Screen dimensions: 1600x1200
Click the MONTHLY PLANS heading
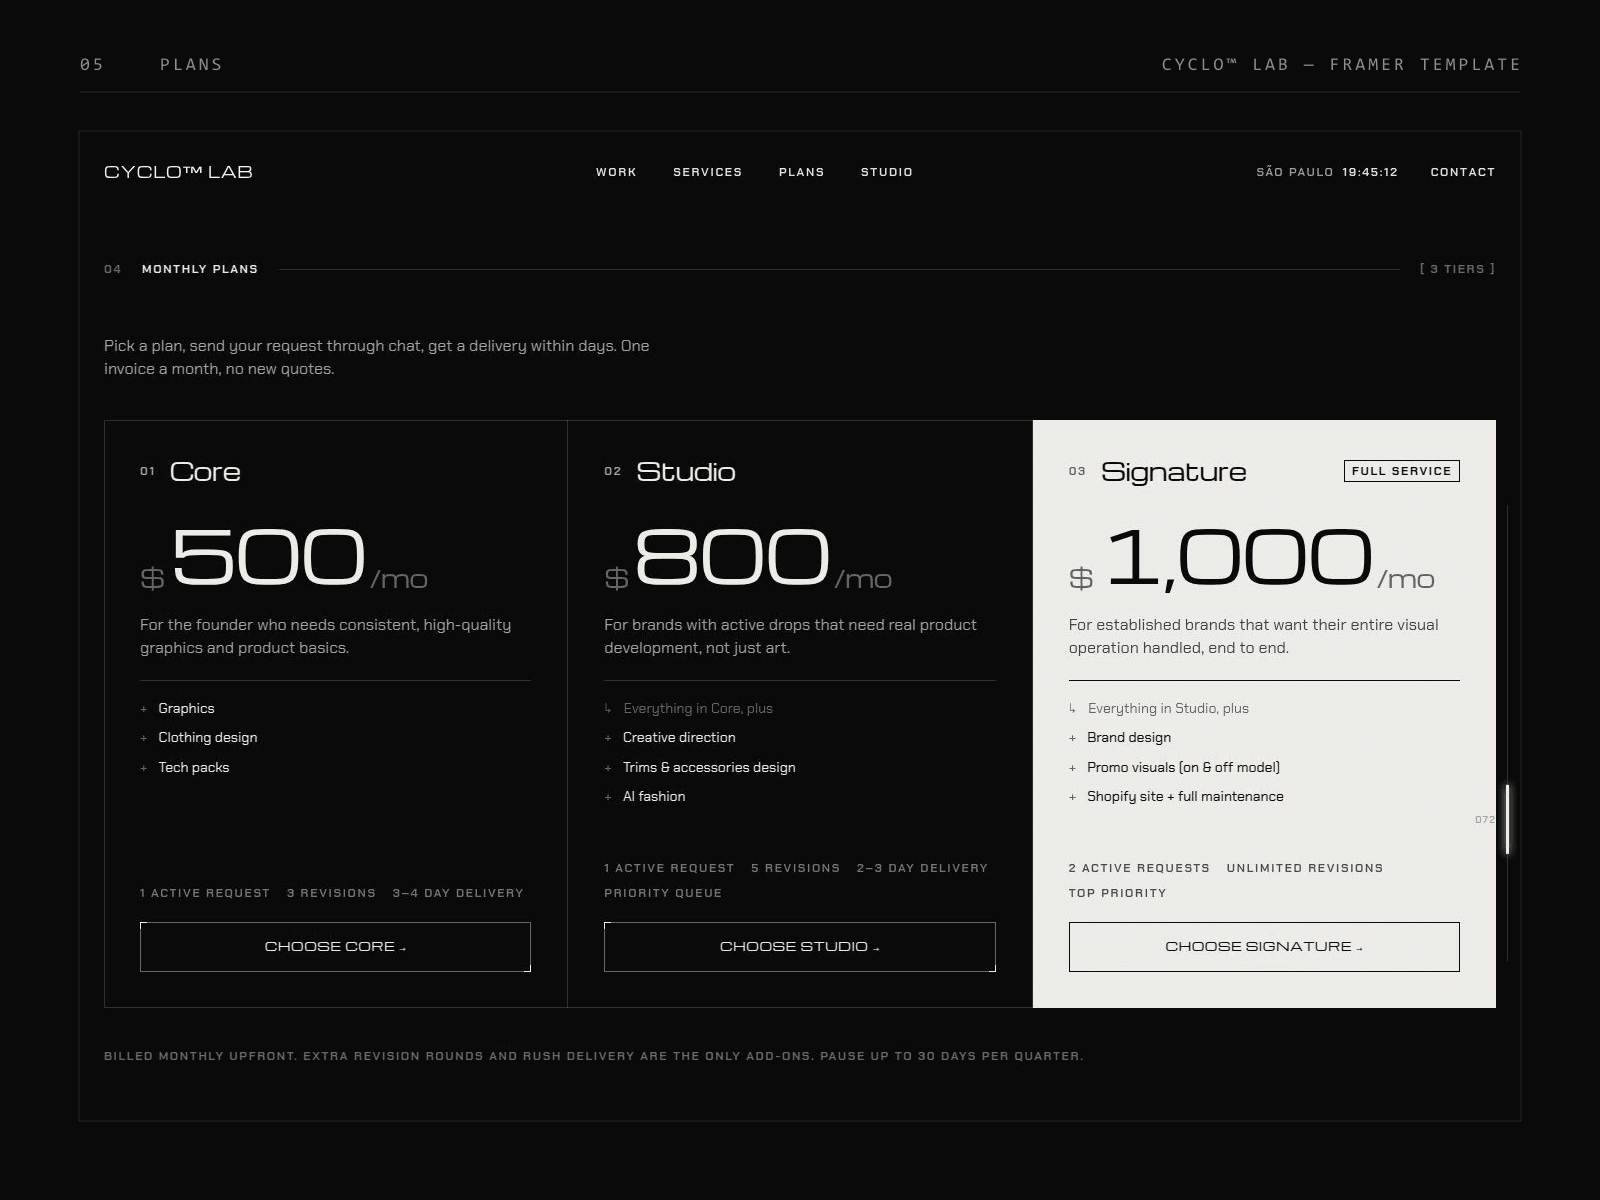(200, 269)
